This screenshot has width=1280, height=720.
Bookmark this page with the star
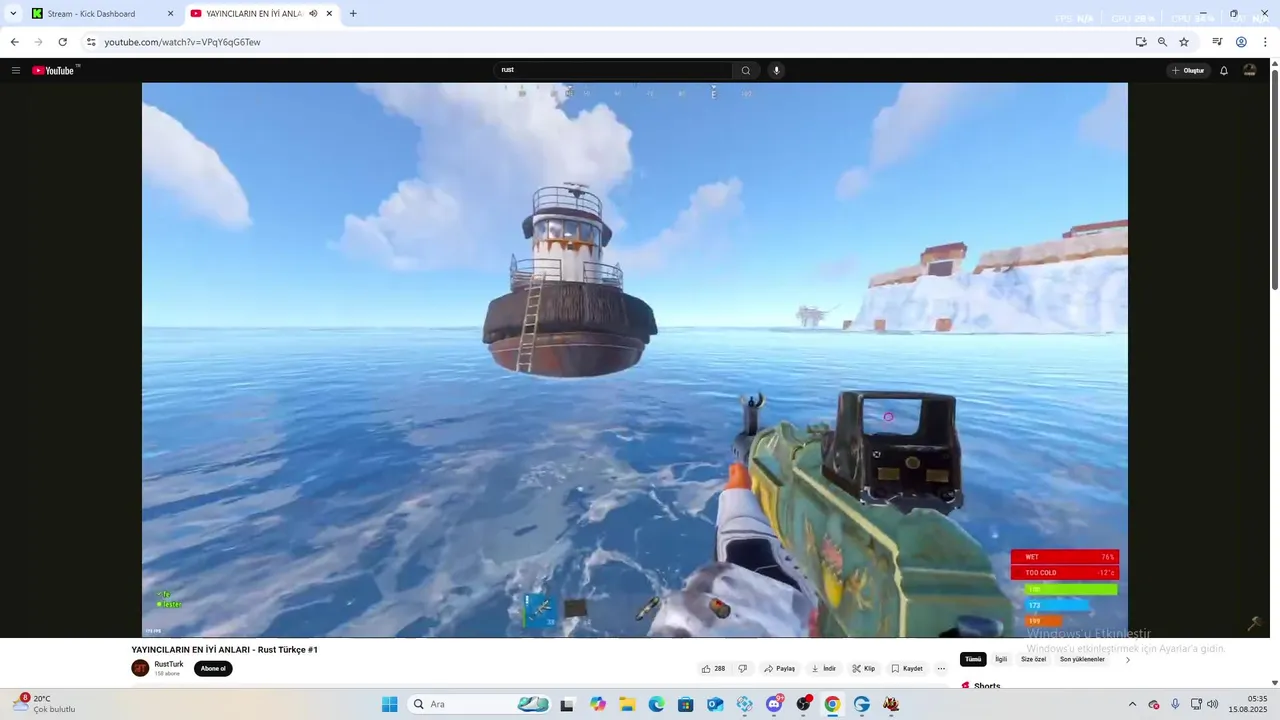coord(1184,42)
